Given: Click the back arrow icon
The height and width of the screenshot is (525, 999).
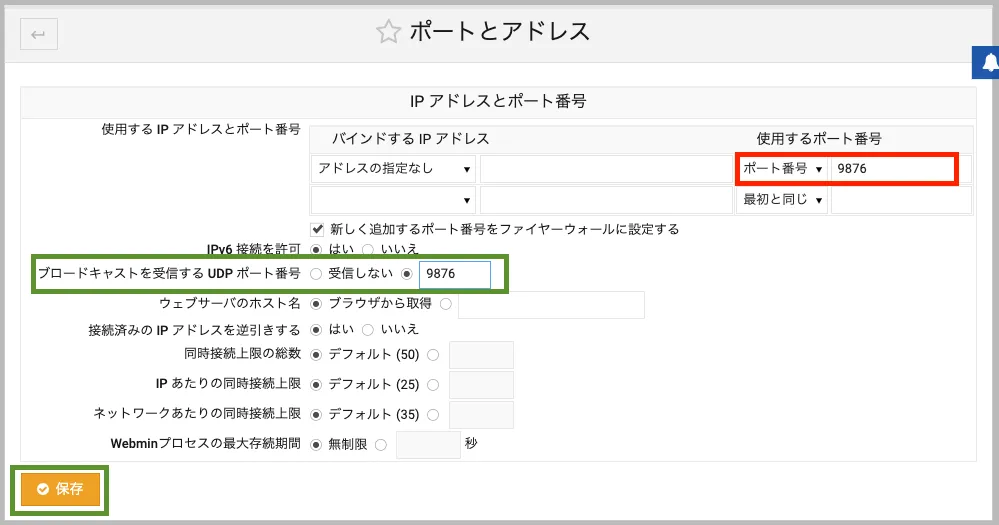Looking at the screenshot, I should (39, 35).
